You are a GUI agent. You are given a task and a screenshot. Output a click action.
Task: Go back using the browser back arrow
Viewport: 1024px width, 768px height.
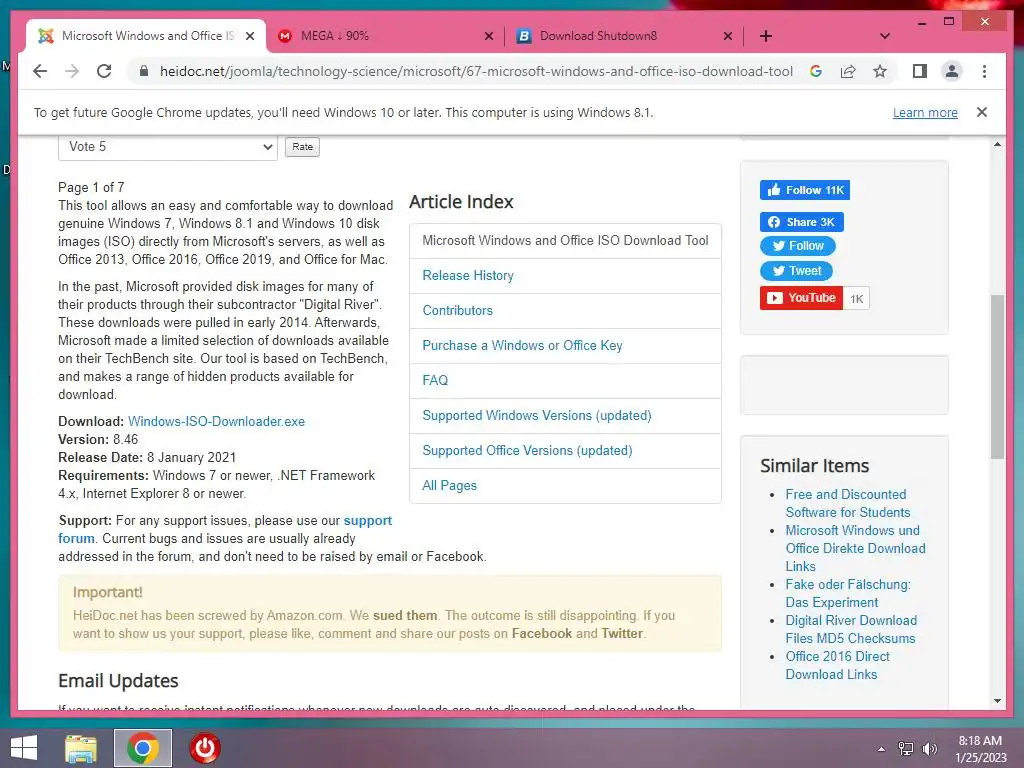40,71
